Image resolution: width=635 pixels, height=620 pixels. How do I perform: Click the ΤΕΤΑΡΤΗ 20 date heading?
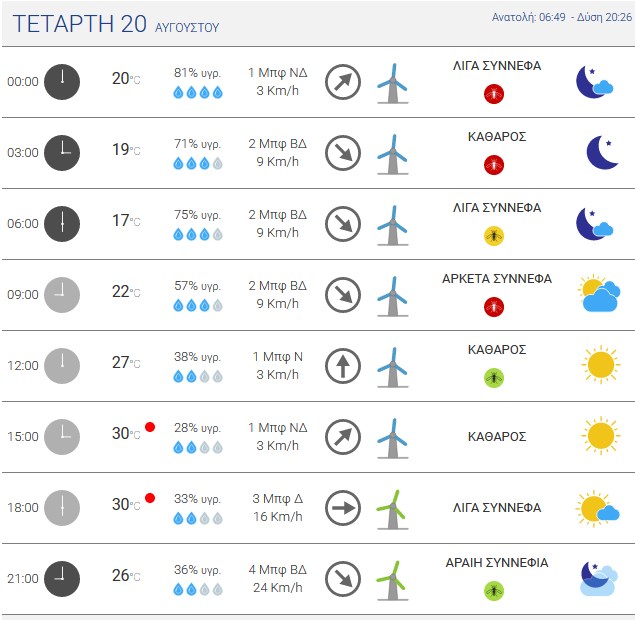tap(80, 23)
